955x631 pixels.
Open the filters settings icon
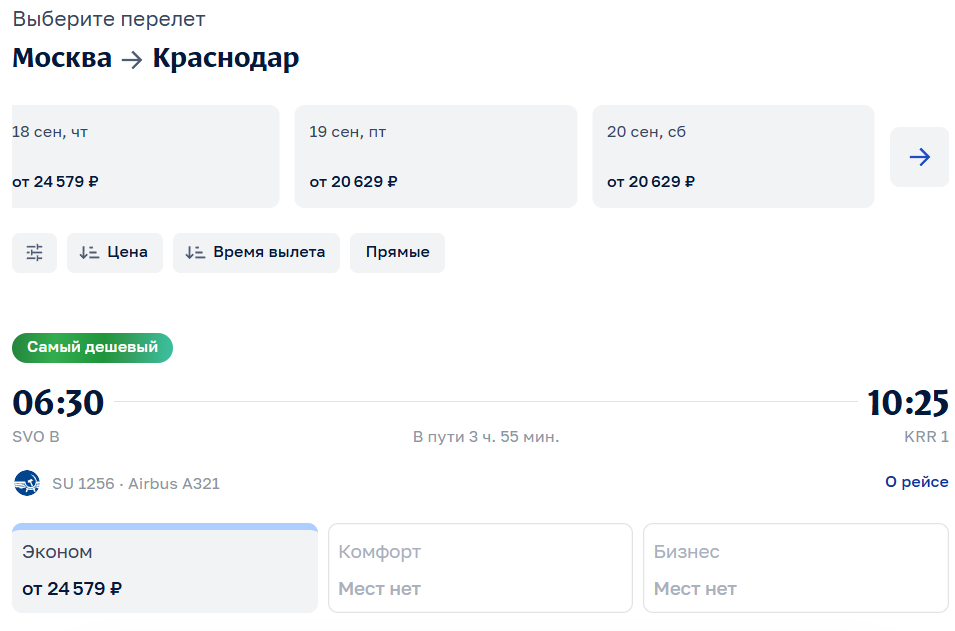coord(35,253)
